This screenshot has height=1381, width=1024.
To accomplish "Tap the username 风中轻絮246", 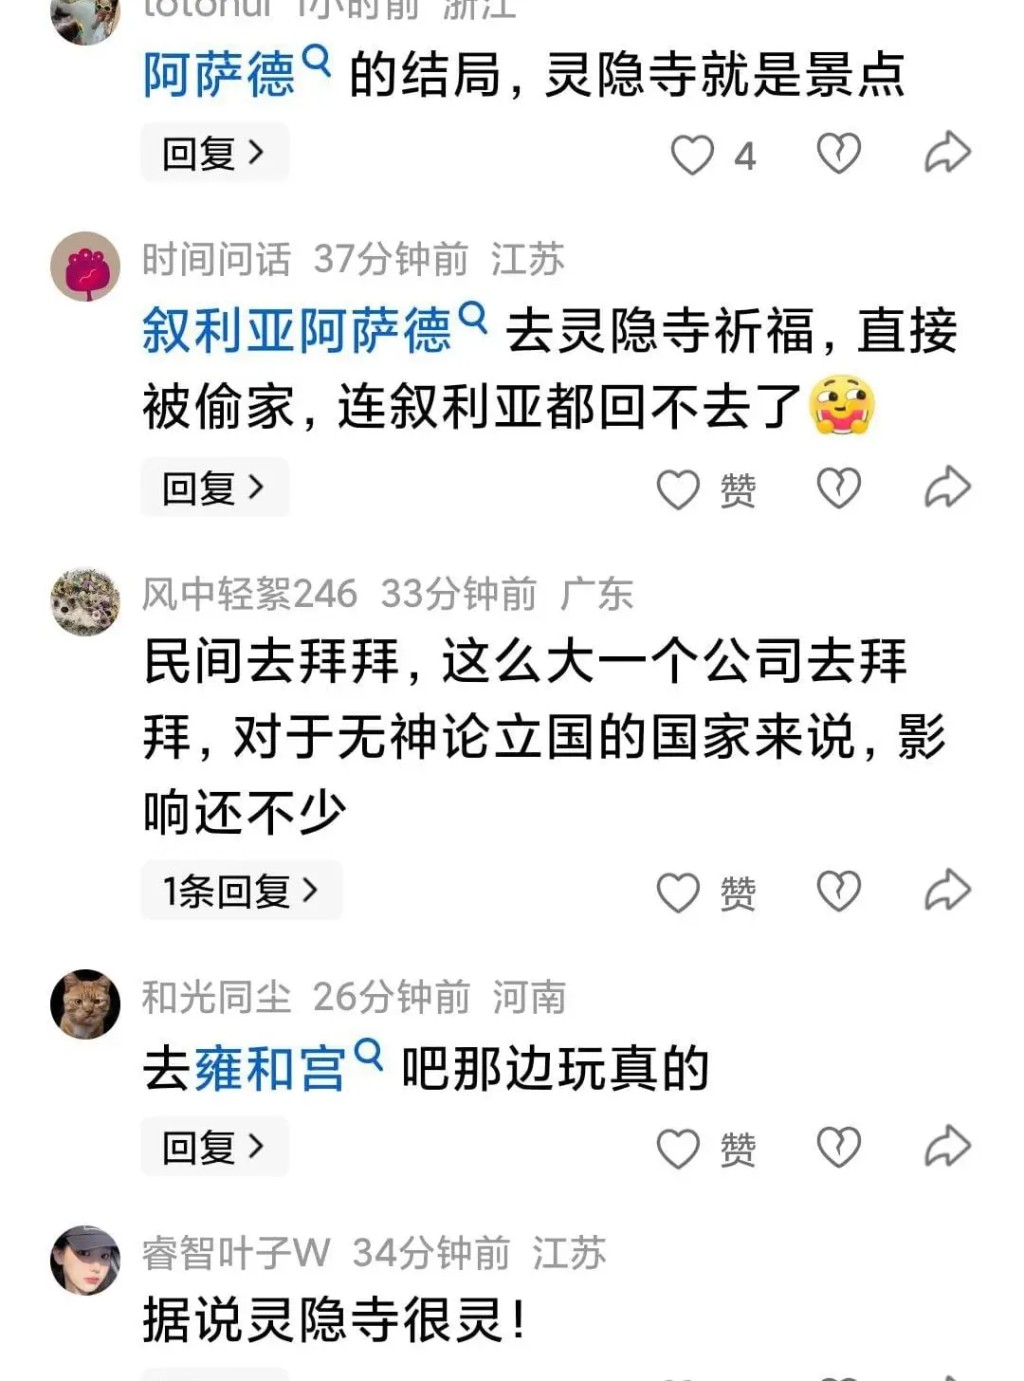I will pyautogui.click(x=249, y=594).
